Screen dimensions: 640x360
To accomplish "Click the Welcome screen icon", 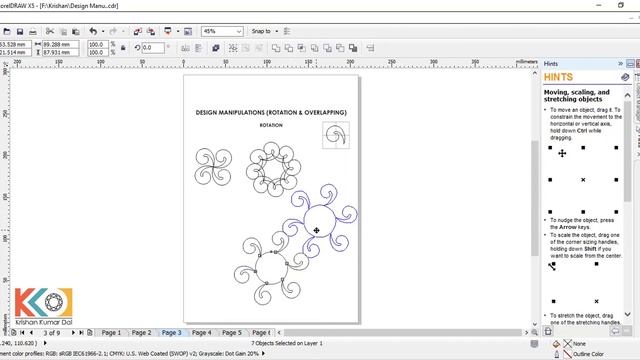I will tap(188, 31).
